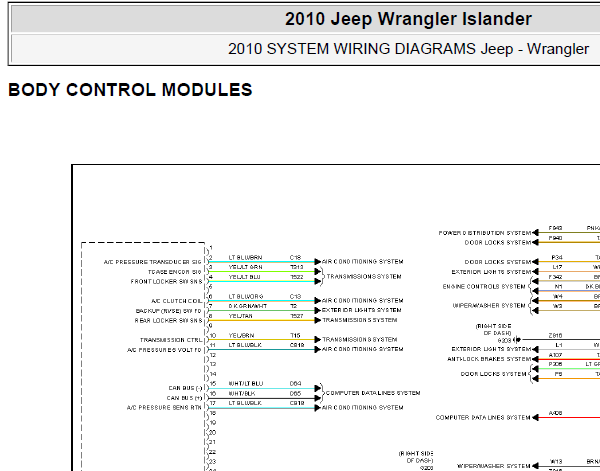Click "WIPER/WASHER SYSTEM" beside the W13 wire
Screen dimensions: 600x471
[x=494, y=466]
